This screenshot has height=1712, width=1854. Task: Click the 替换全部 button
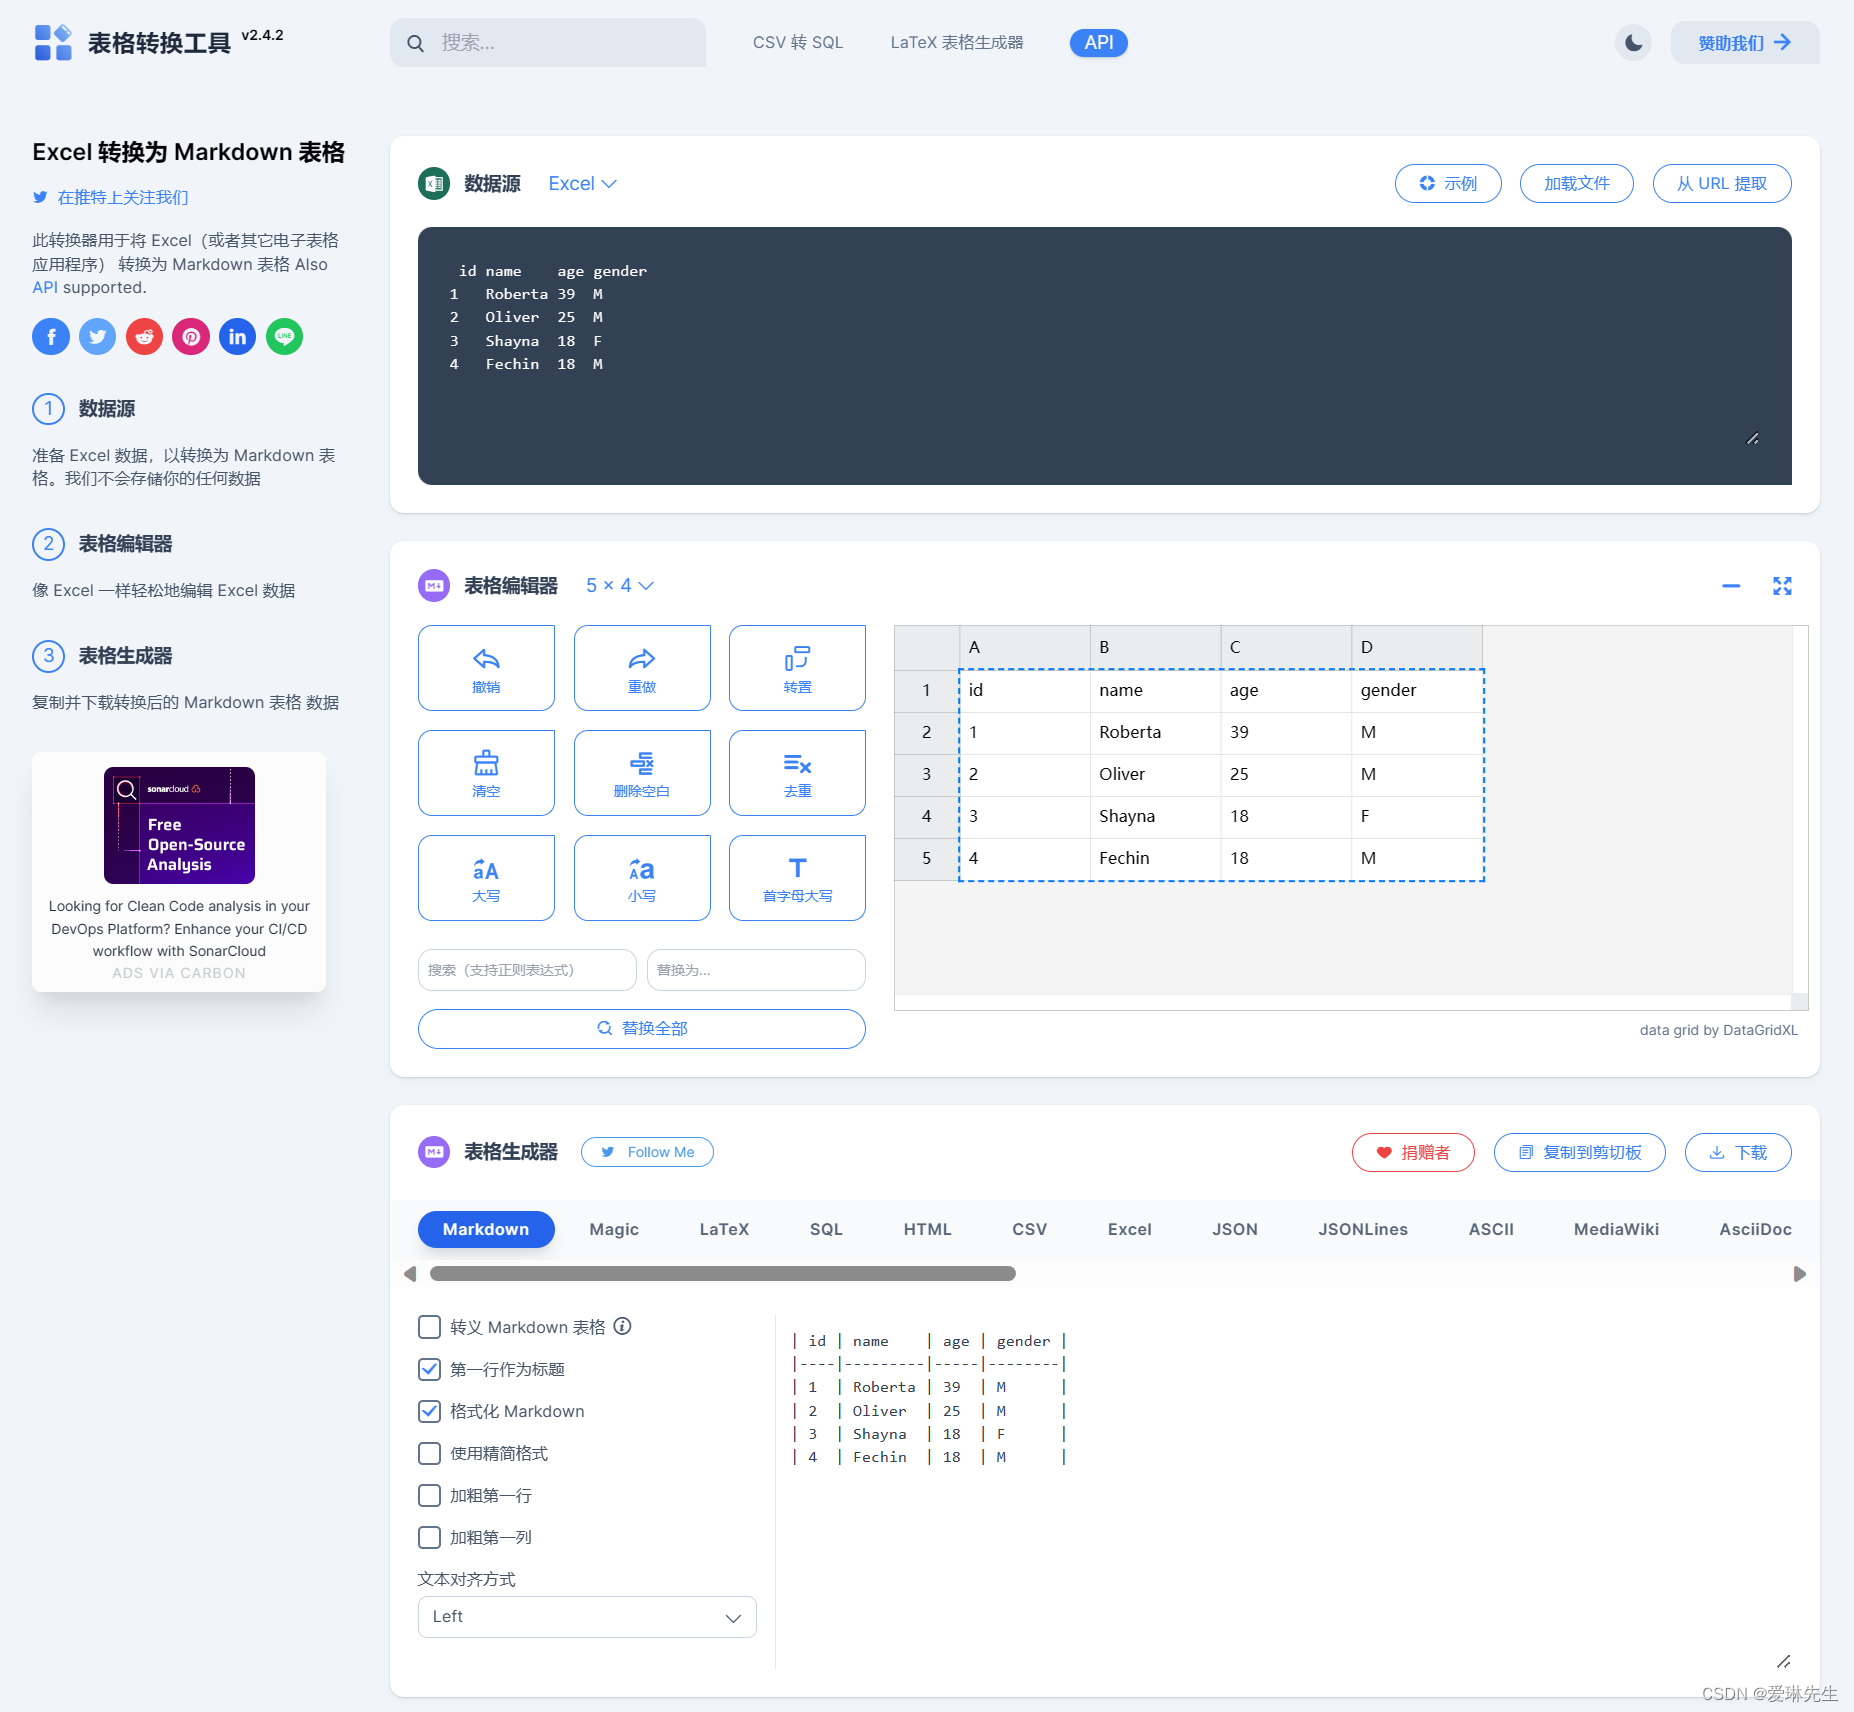coord(642,1029)
